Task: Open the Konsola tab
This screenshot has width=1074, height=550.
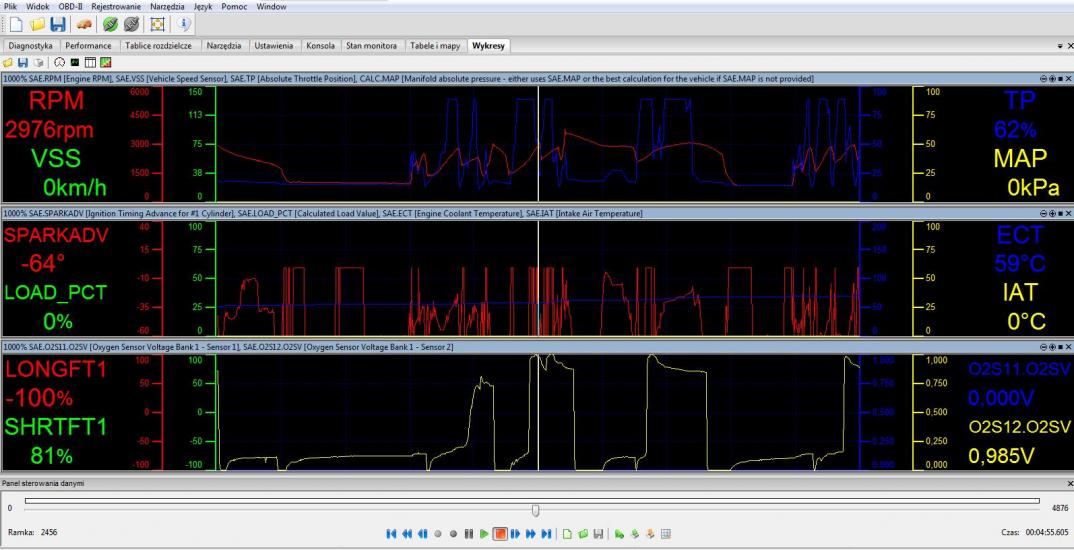Action: click(319, 46)
